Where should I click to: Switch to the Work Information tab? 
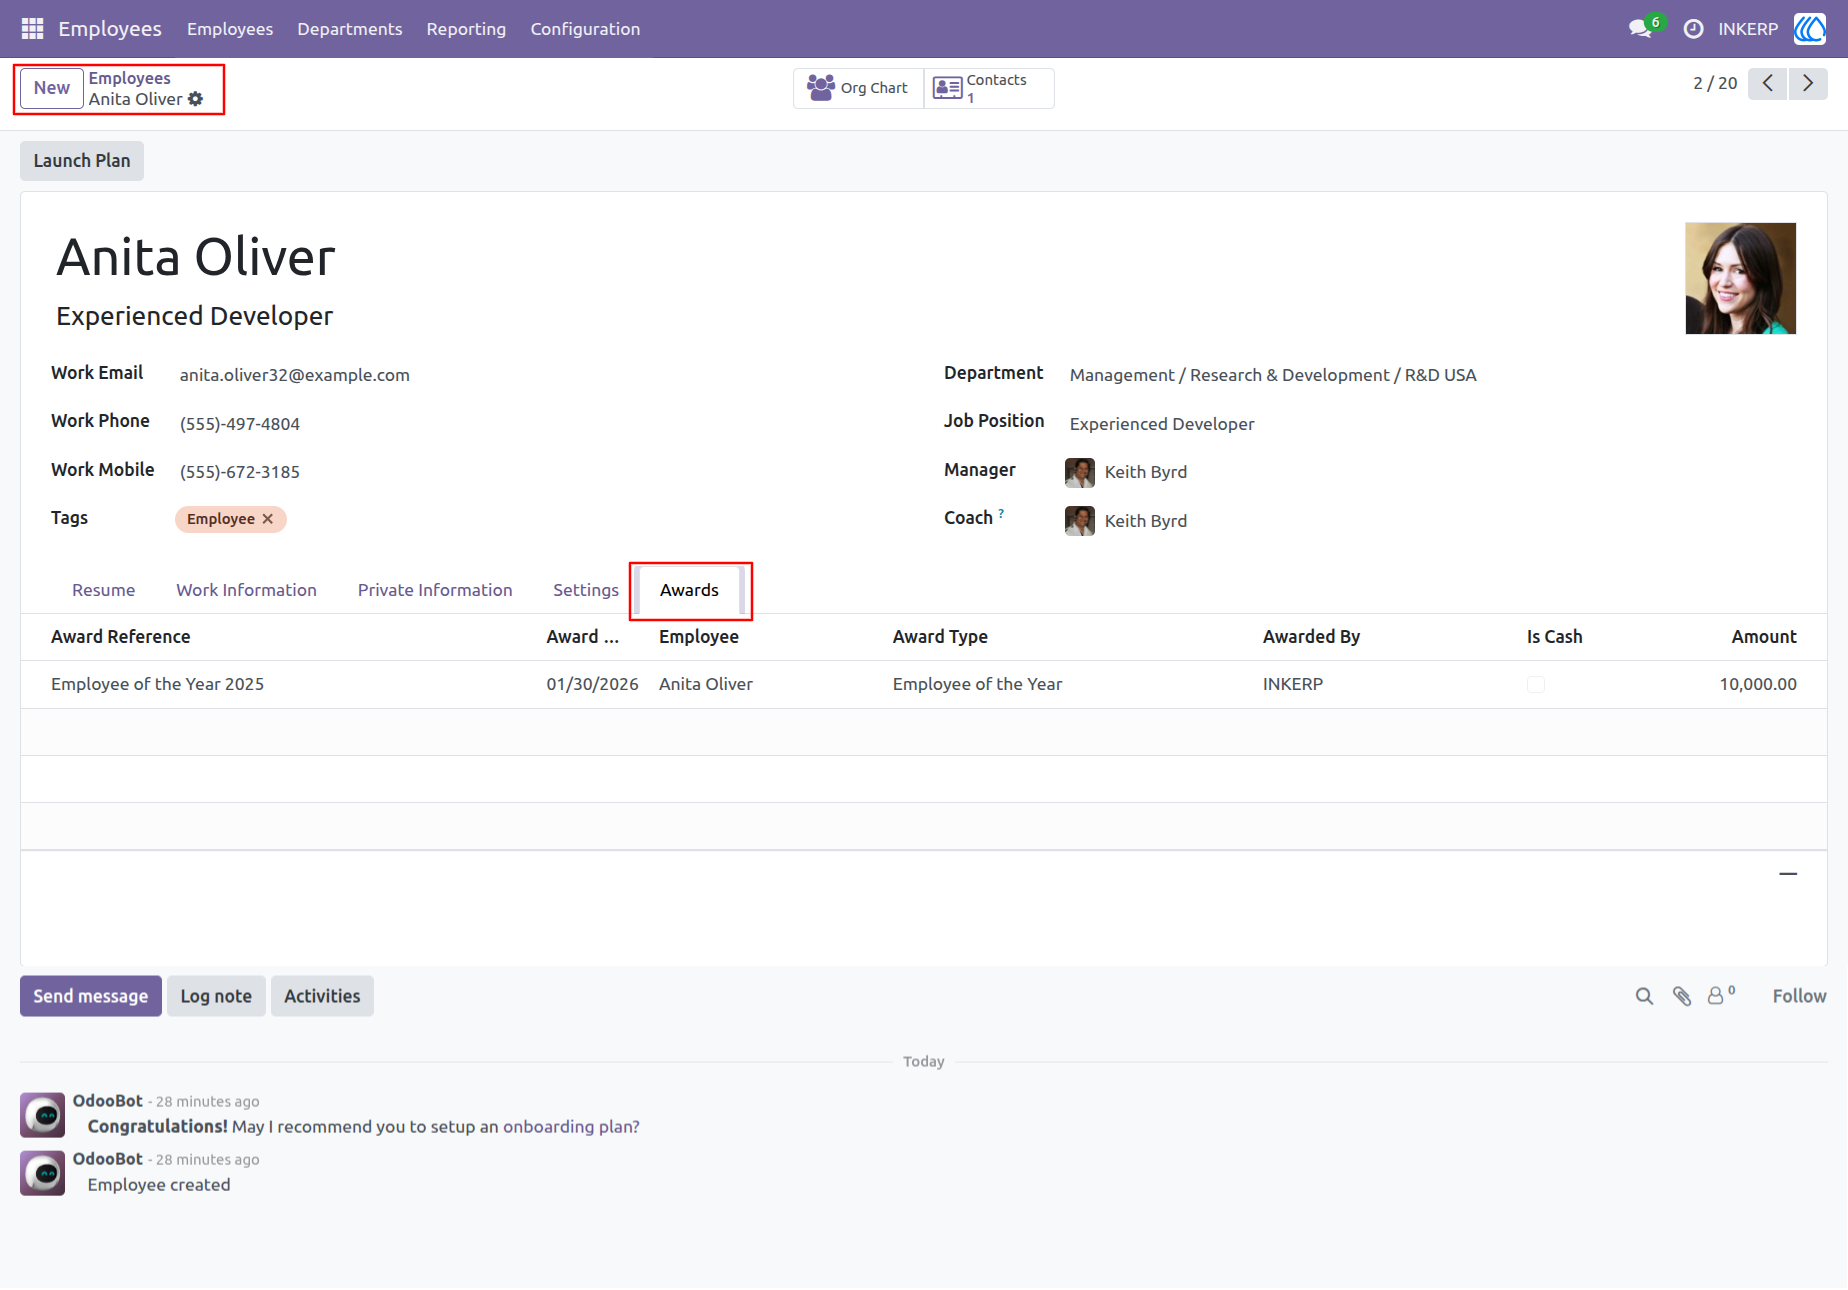(246, 590)
